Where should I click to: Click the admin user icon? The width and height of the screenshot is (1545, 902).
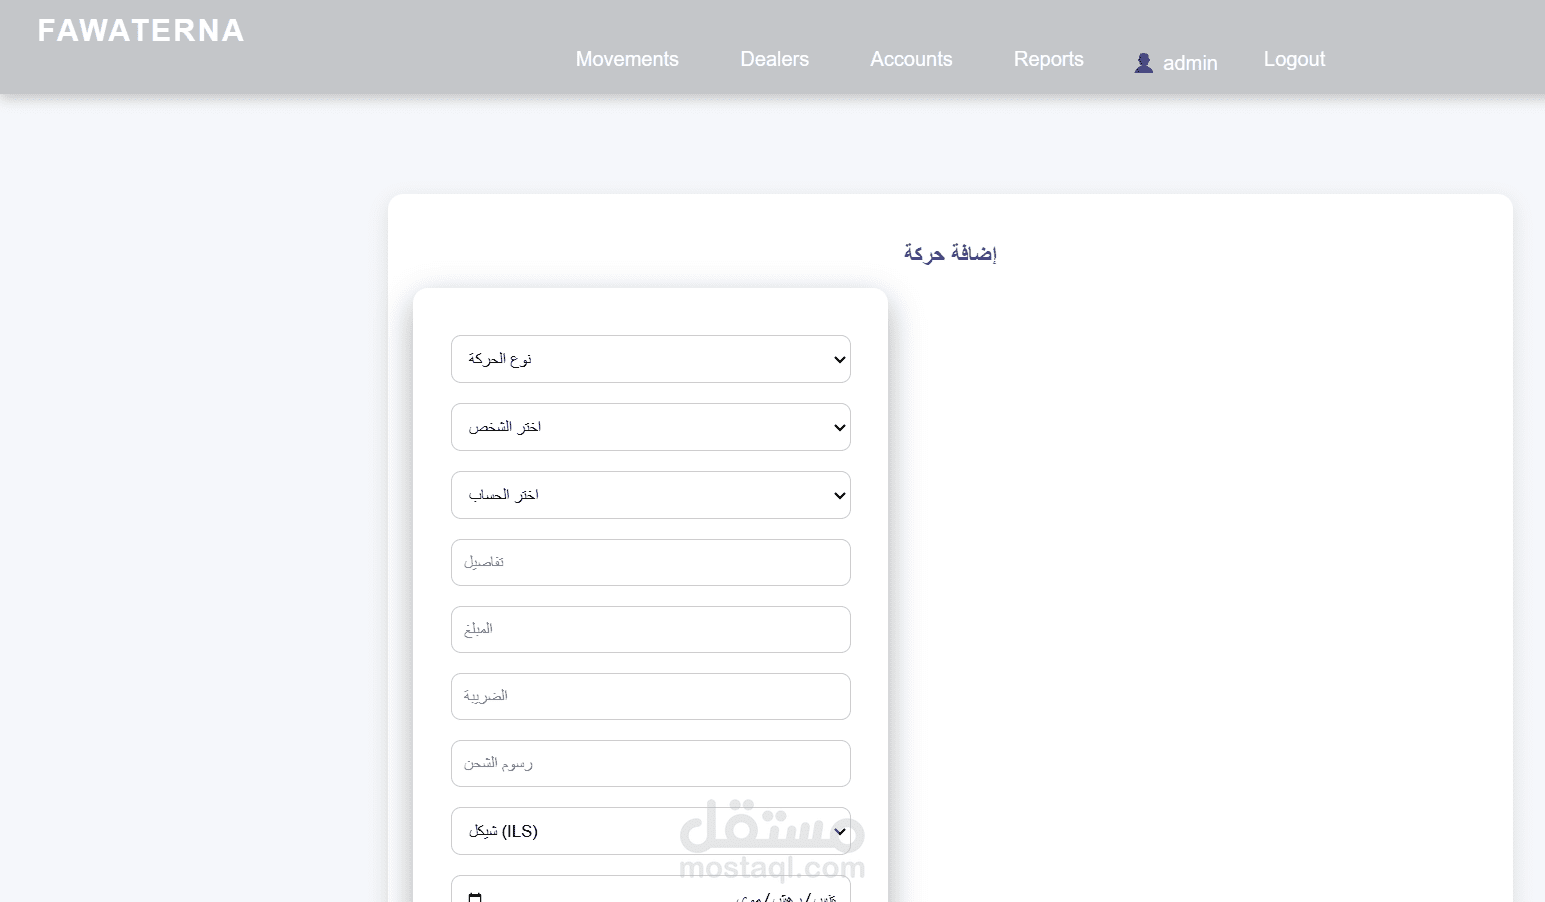(x=1144, y=63)
